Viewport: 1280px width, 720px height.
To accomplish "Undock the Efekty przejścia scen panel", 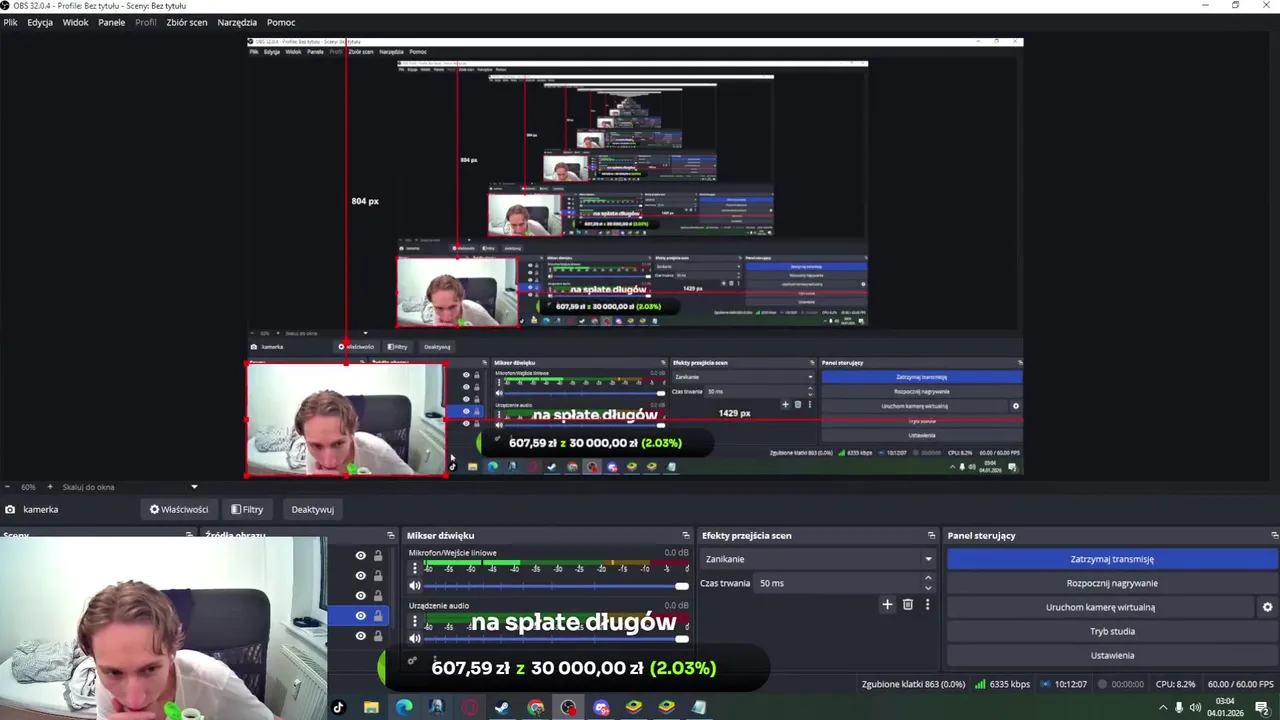I will 931,536.
